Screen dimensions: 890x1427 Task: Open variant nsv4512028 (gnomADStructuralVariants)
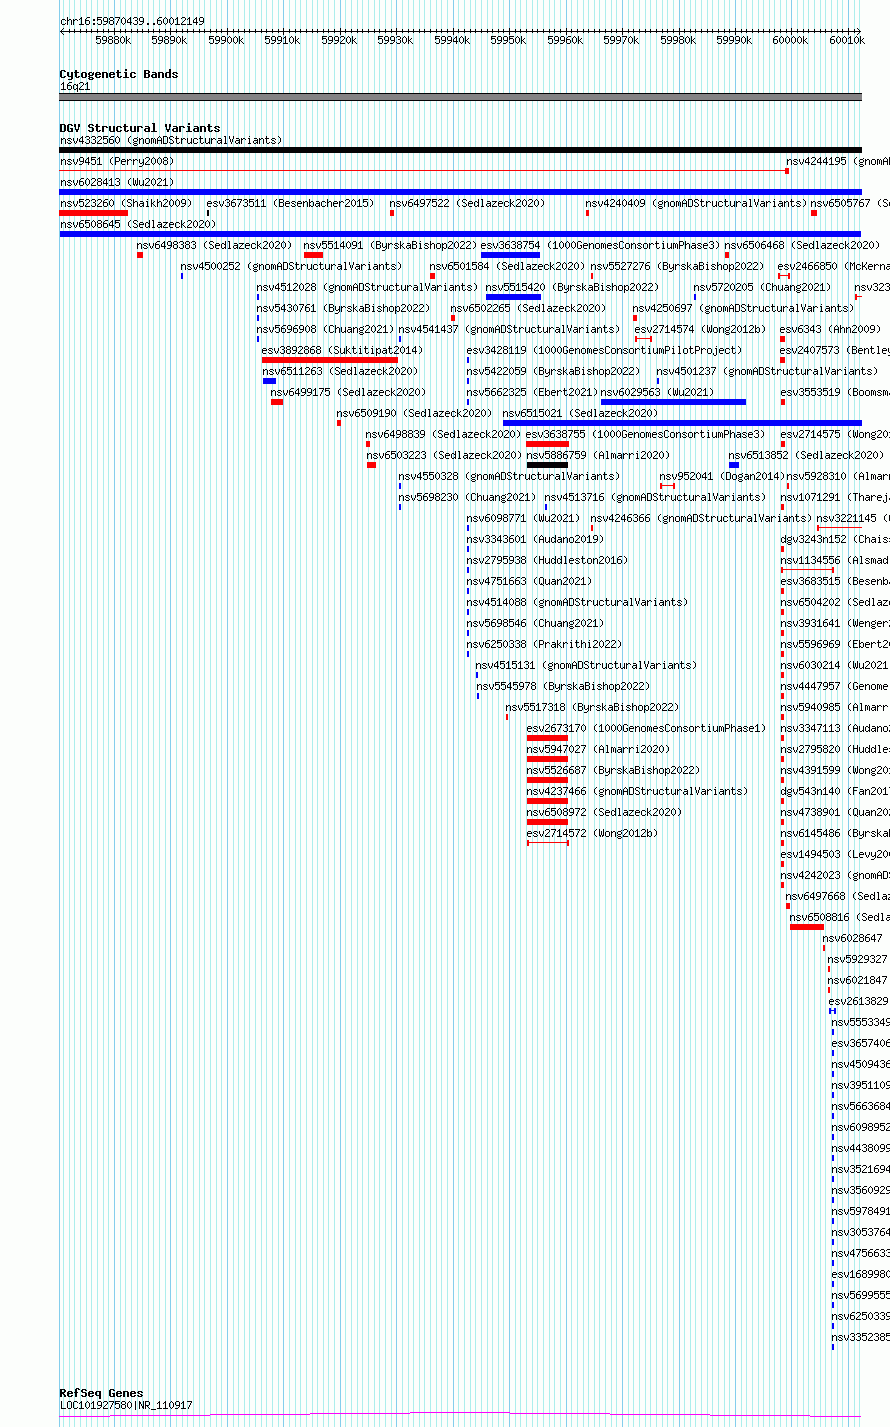tap(367, 287)
